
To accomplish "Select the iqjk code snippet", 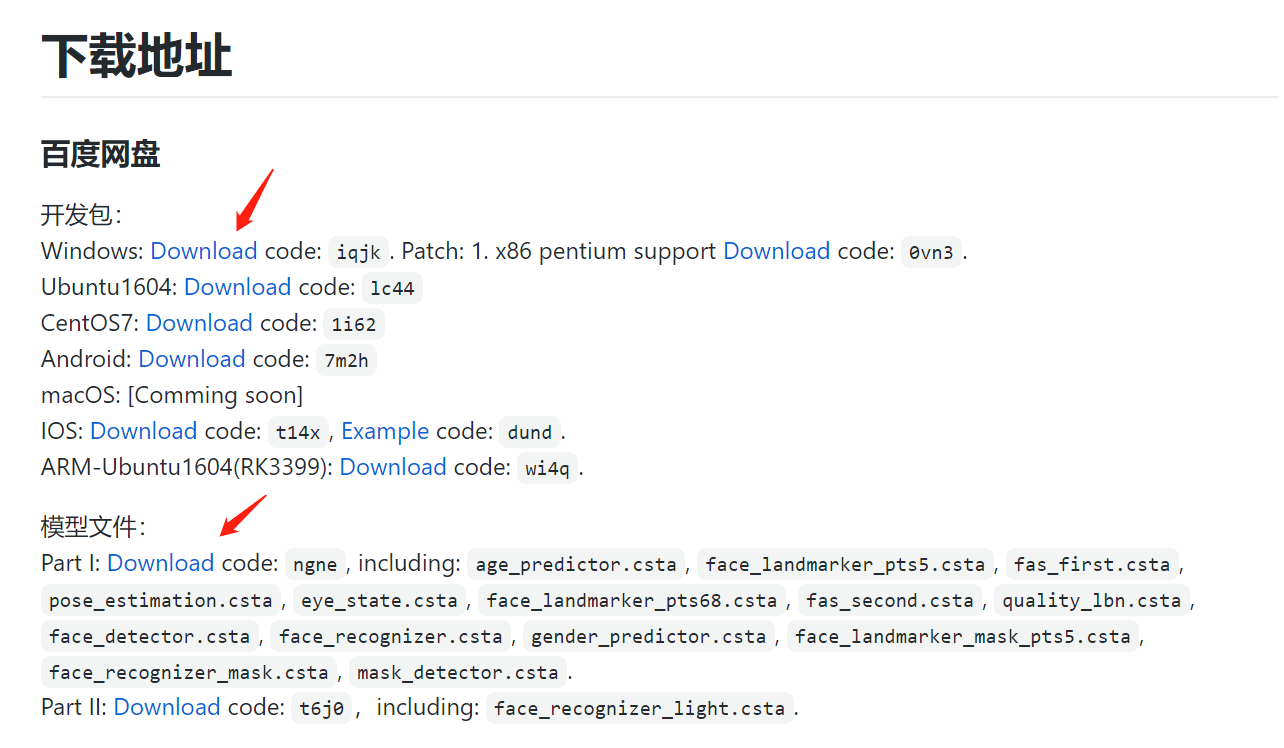I will (x=358, y=253).
